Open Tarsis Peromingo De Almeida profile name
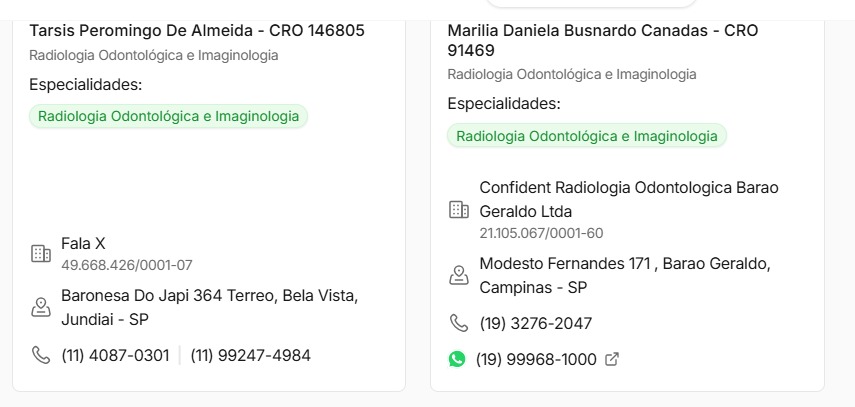This screenshot has height=407, width=855. (197, 31)
